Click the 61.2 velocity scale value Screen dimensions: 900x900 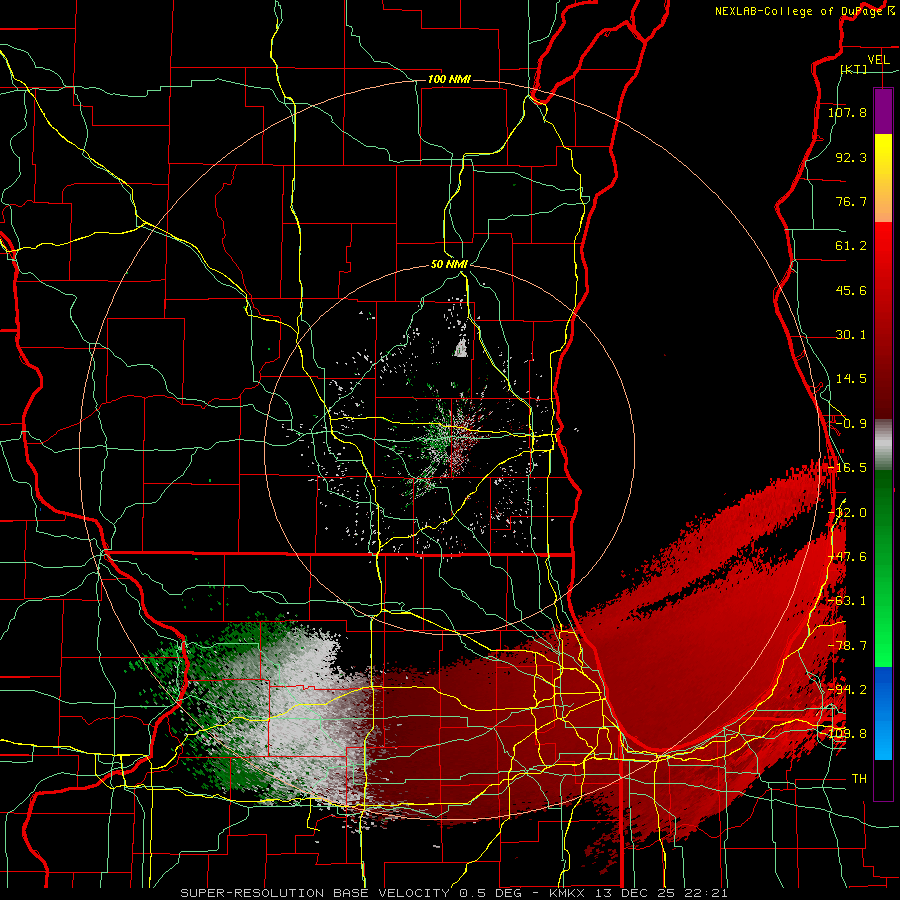click(851, 246)
